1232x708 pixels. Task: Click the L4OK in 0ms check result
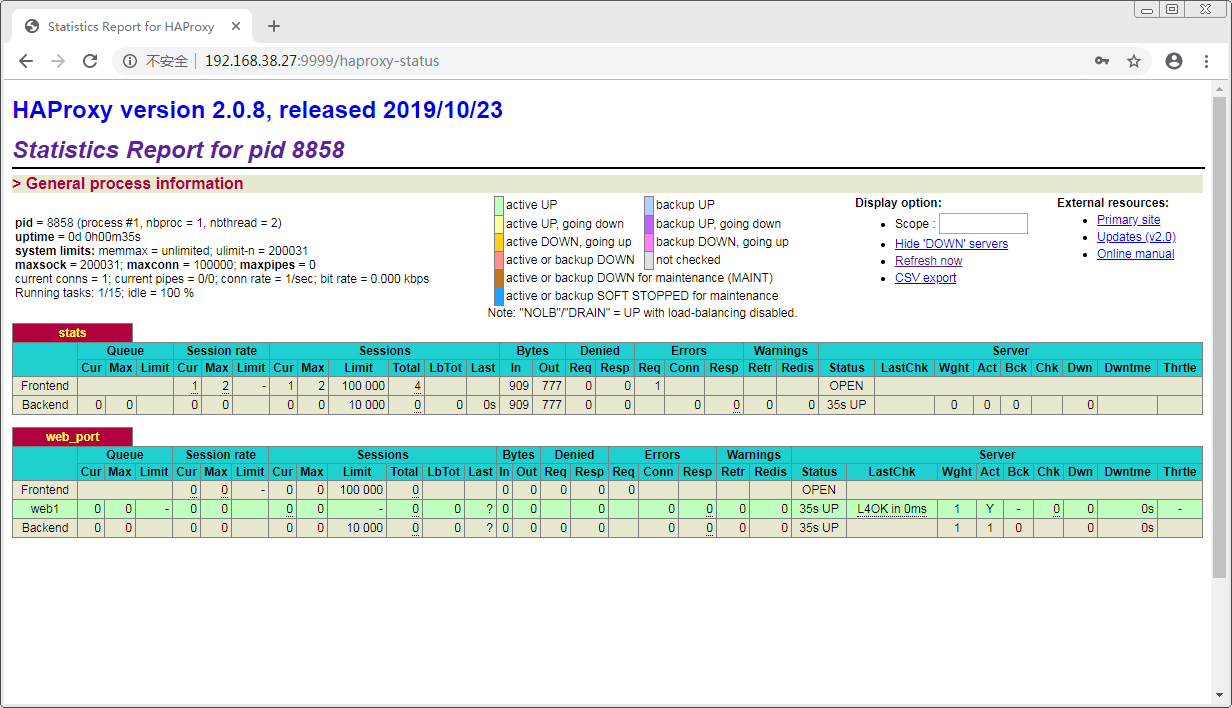(892, 509)
